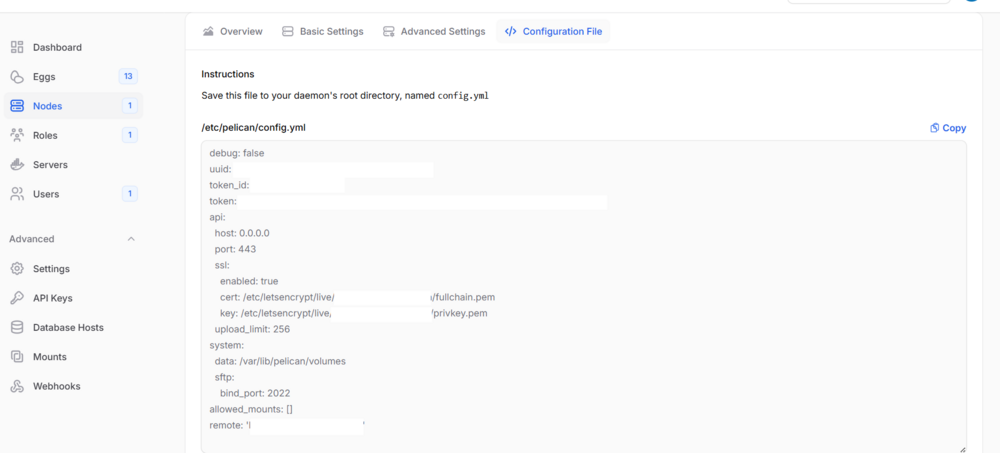This screenshot has width=1000, height=453.
Task: Select the Configuration File tab
Action: pyautogui.click(x=553, y=31)
